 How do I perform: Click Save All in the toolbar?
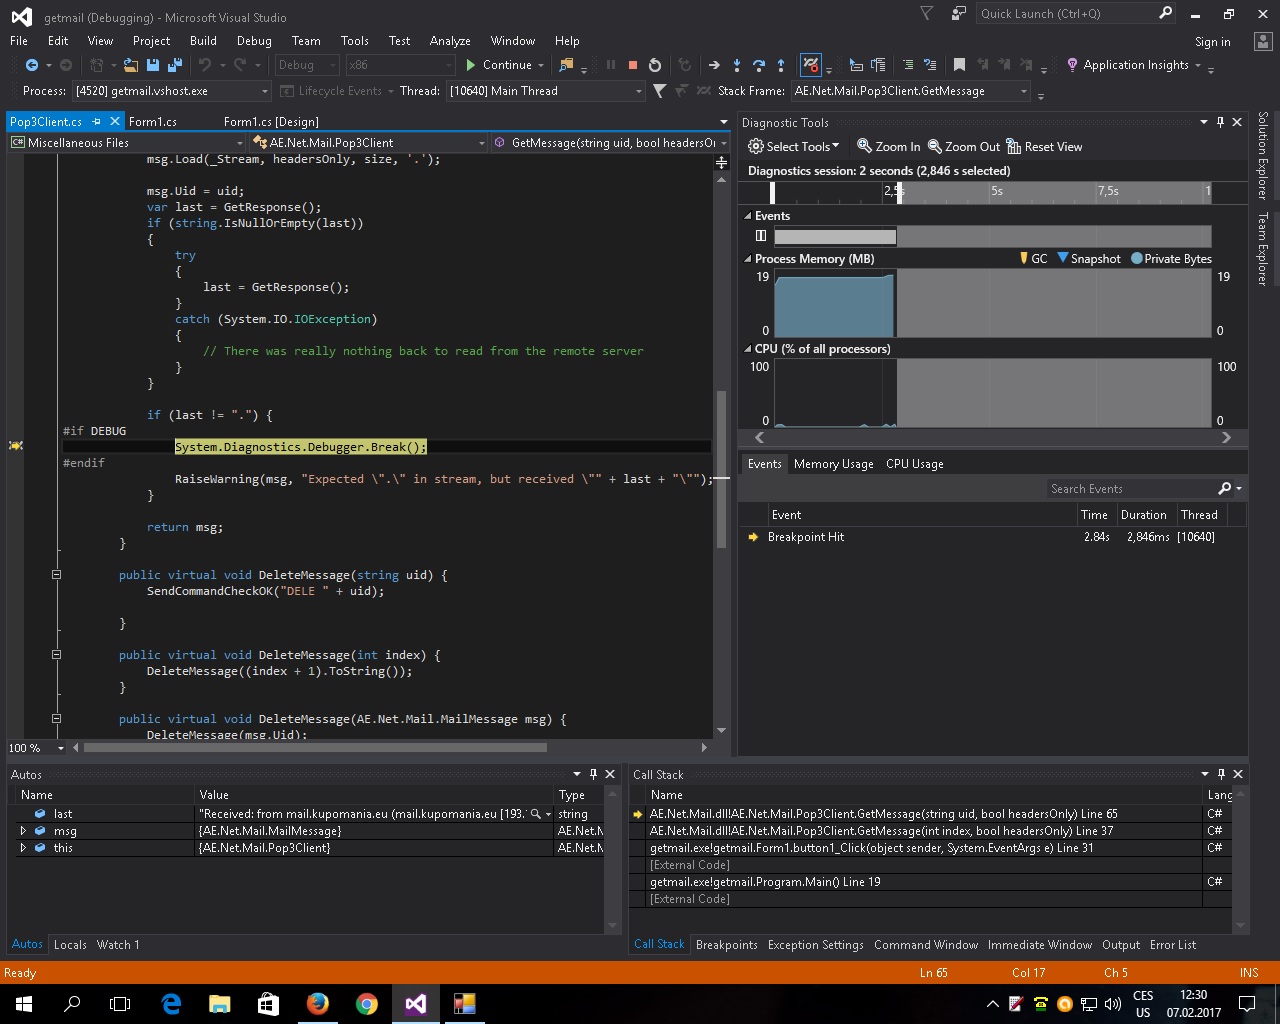pyautogui.click(x=175, y=65)
